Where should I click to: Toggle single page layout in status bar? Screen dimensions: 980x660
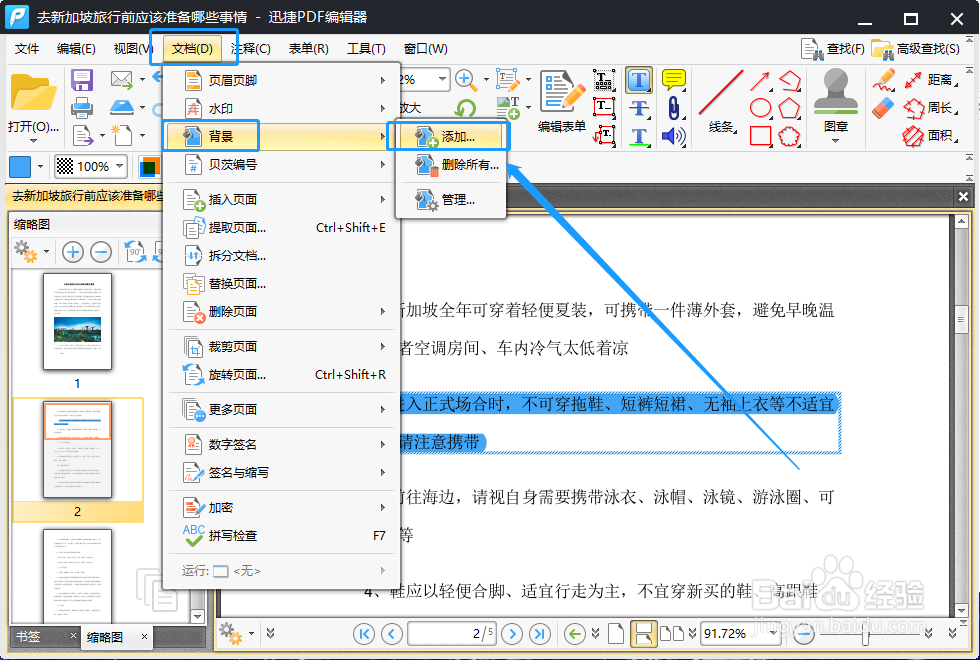tap(616, 634)
